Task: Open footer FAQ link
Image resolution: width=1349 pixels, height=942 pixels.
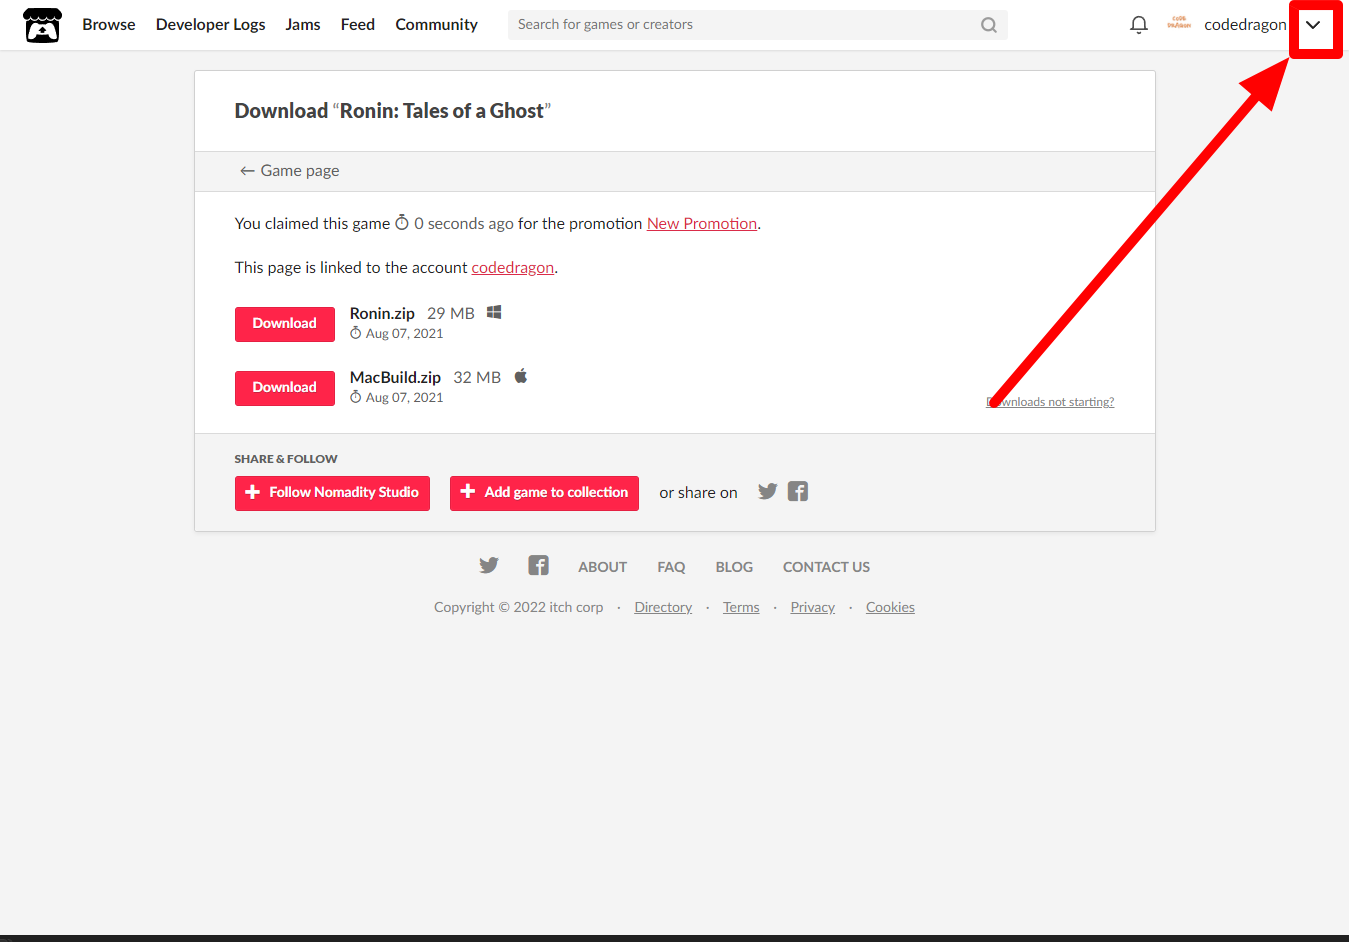Action: coord(671,567)
